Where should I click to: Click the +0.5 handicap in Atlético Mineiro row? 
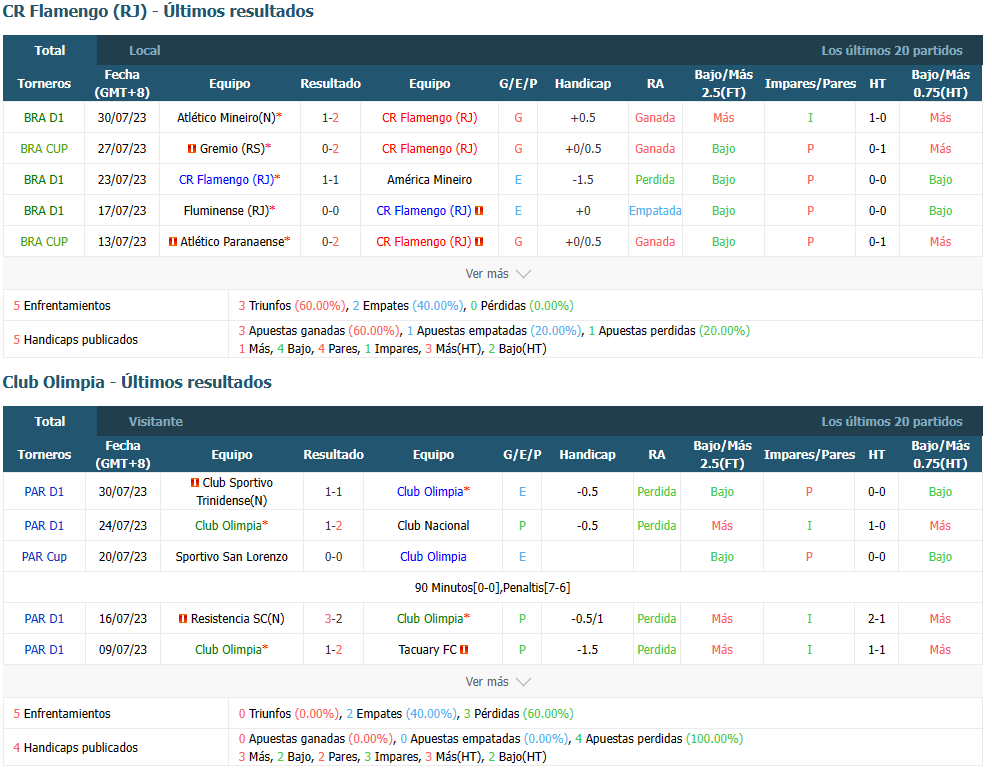coord(583,118)
